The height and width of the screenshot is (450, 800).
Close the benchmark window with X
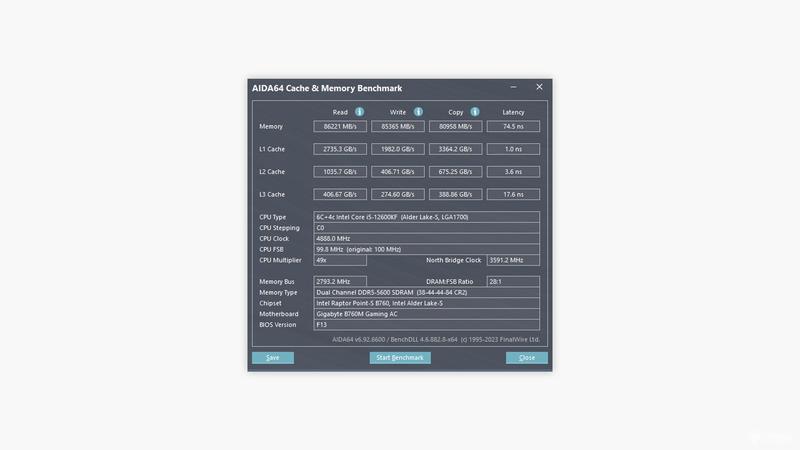coord(539,87)
